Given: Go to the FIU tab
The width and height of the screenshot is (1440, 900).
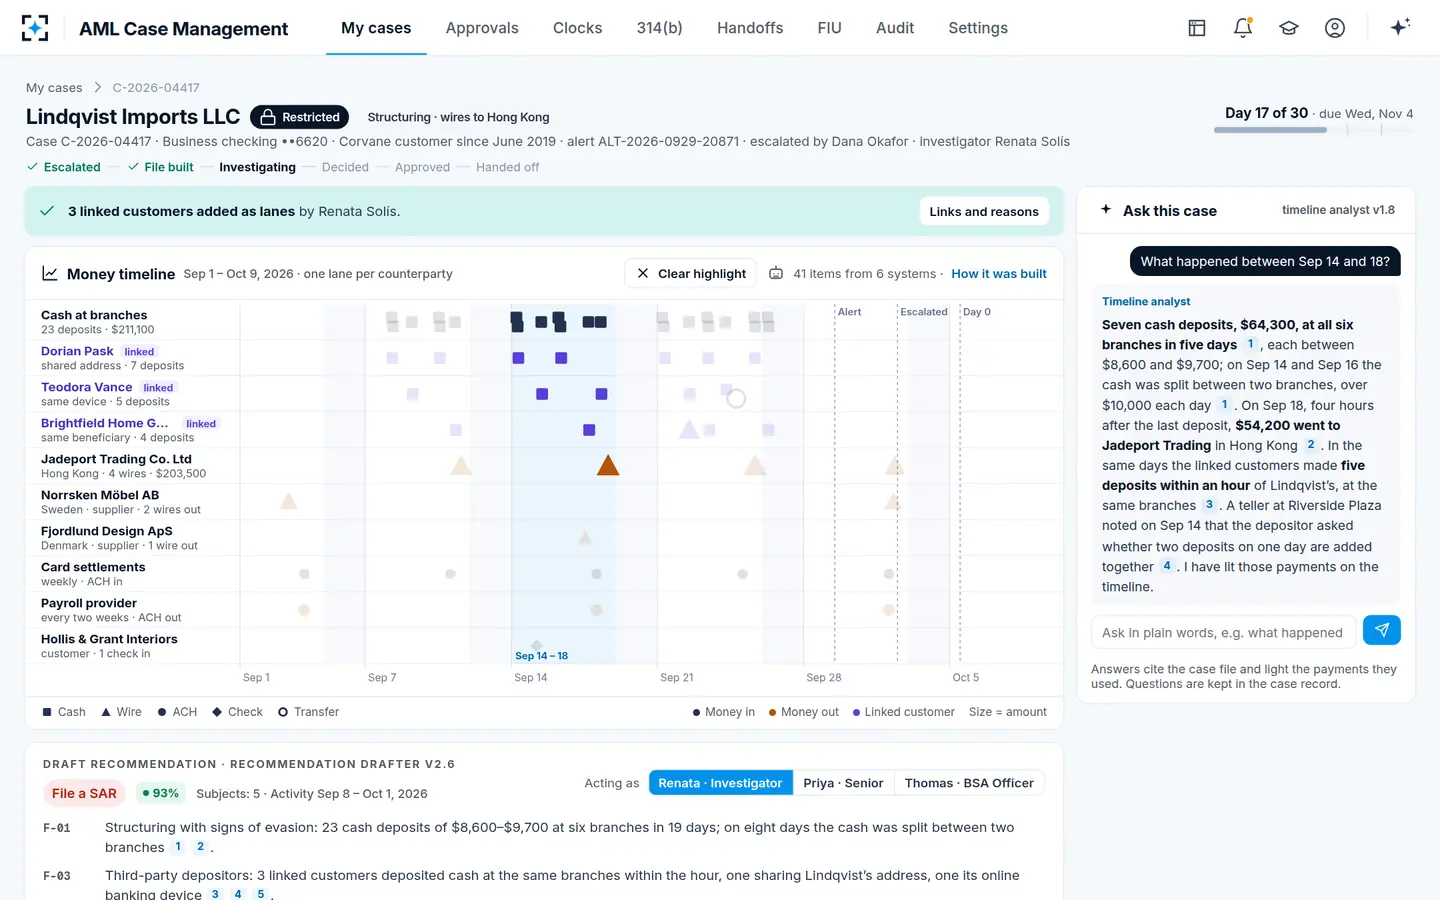Looking at the screenshot, I should 830,28.
